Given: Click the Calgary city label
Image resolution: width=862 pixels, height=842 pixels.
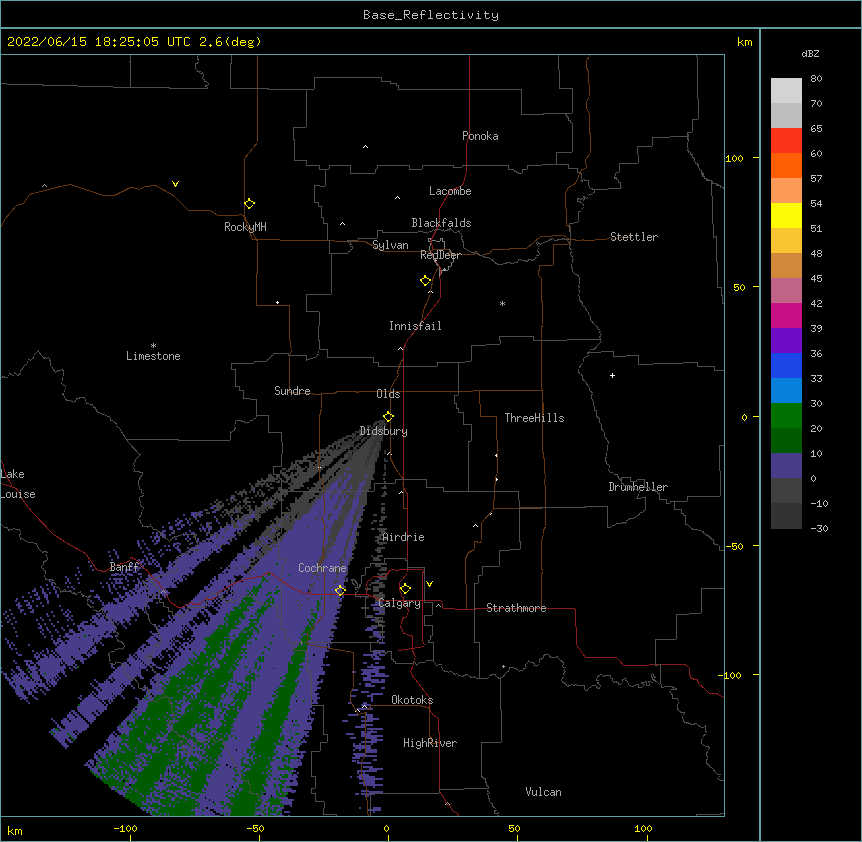Looking at the screenshot, I should tap(400, 603).
